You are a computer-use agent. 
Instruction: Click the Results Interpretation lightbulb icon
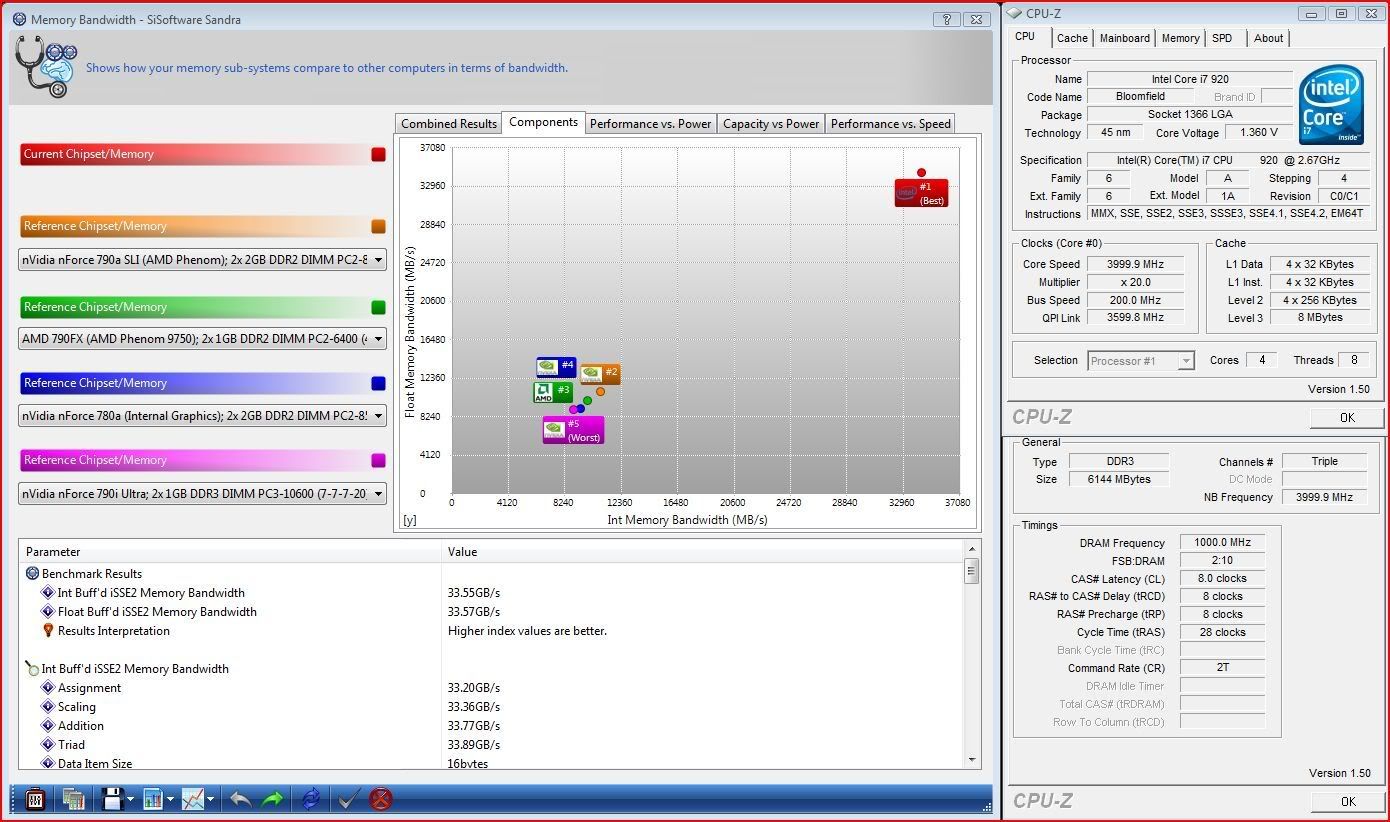click(47, 631)
